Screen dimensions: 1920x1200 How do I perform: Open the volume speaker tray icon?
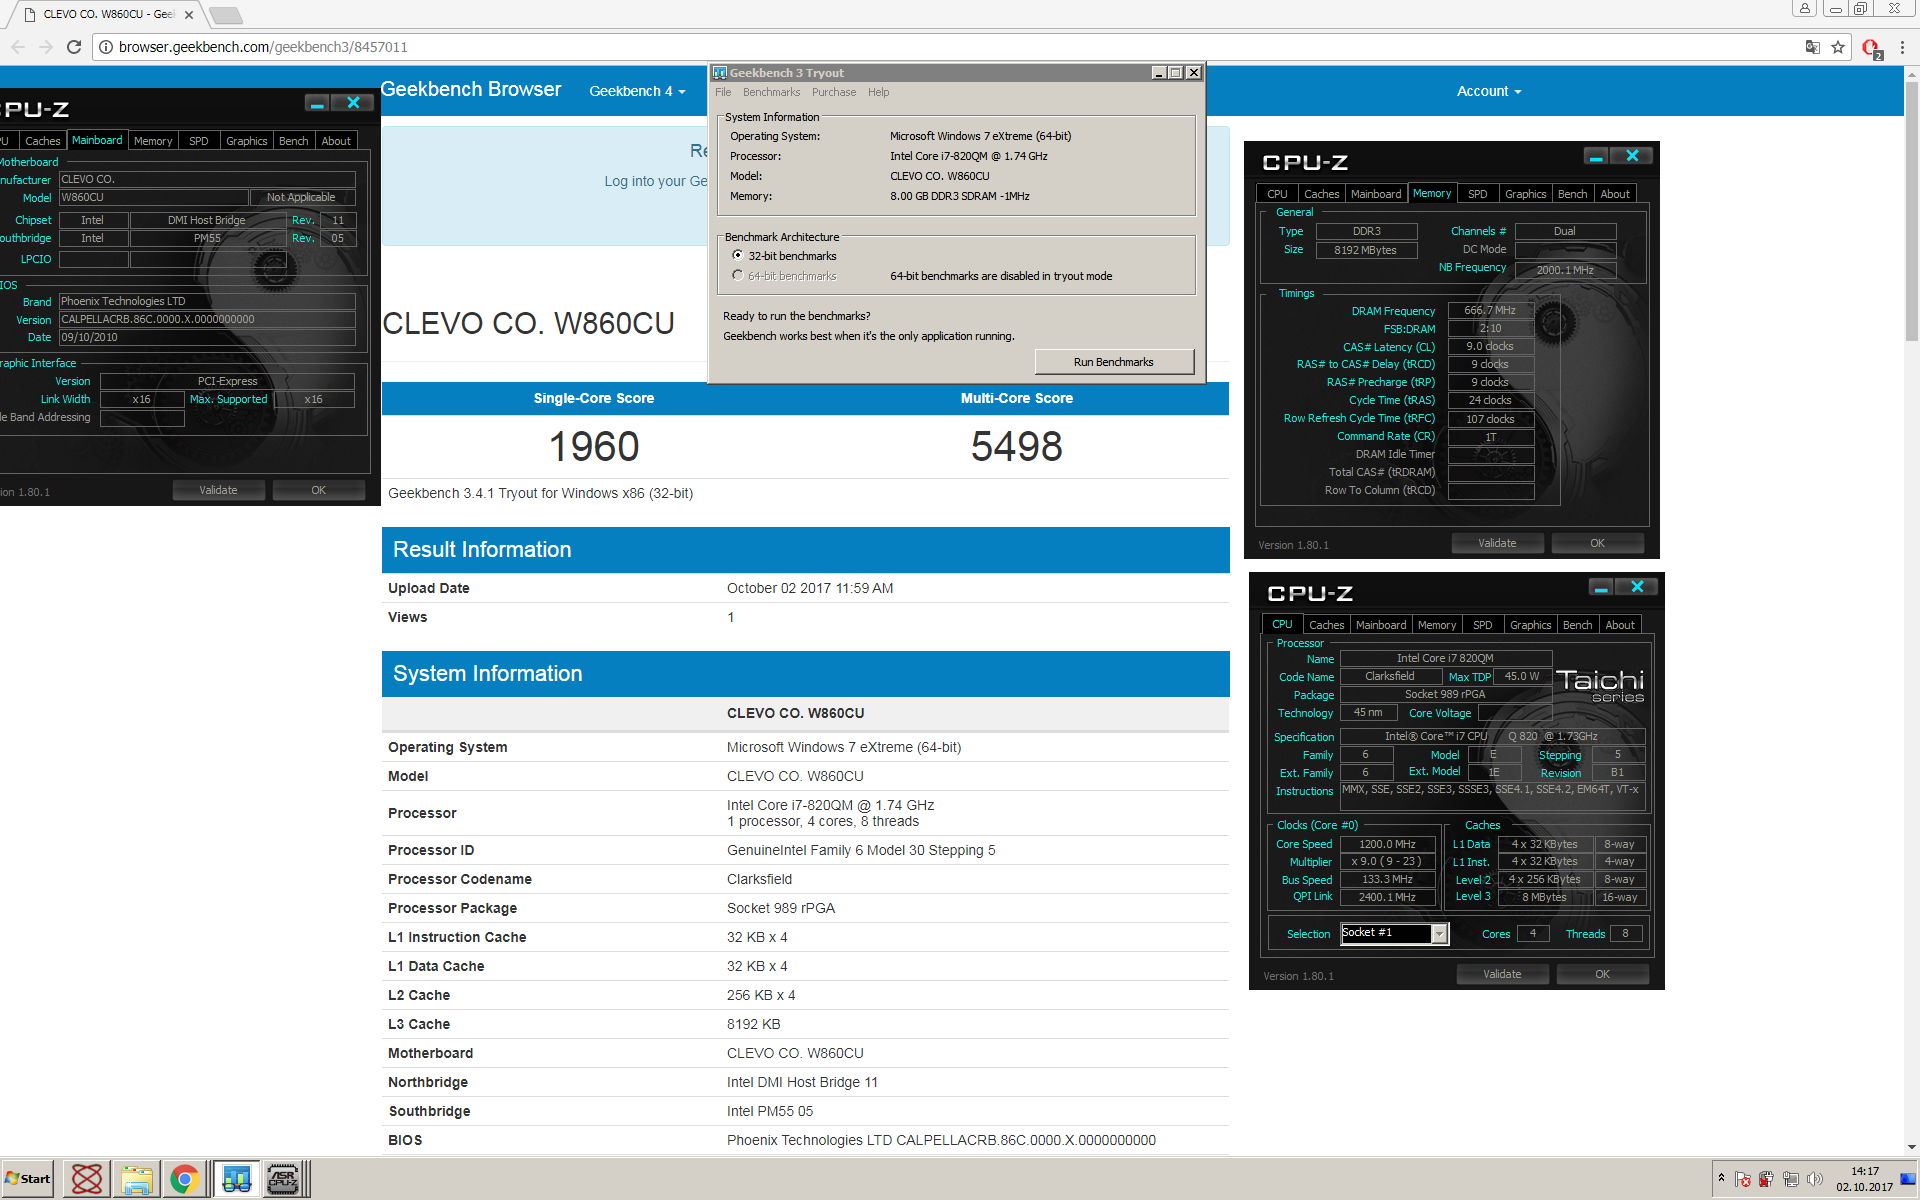click(1814, 1179)
